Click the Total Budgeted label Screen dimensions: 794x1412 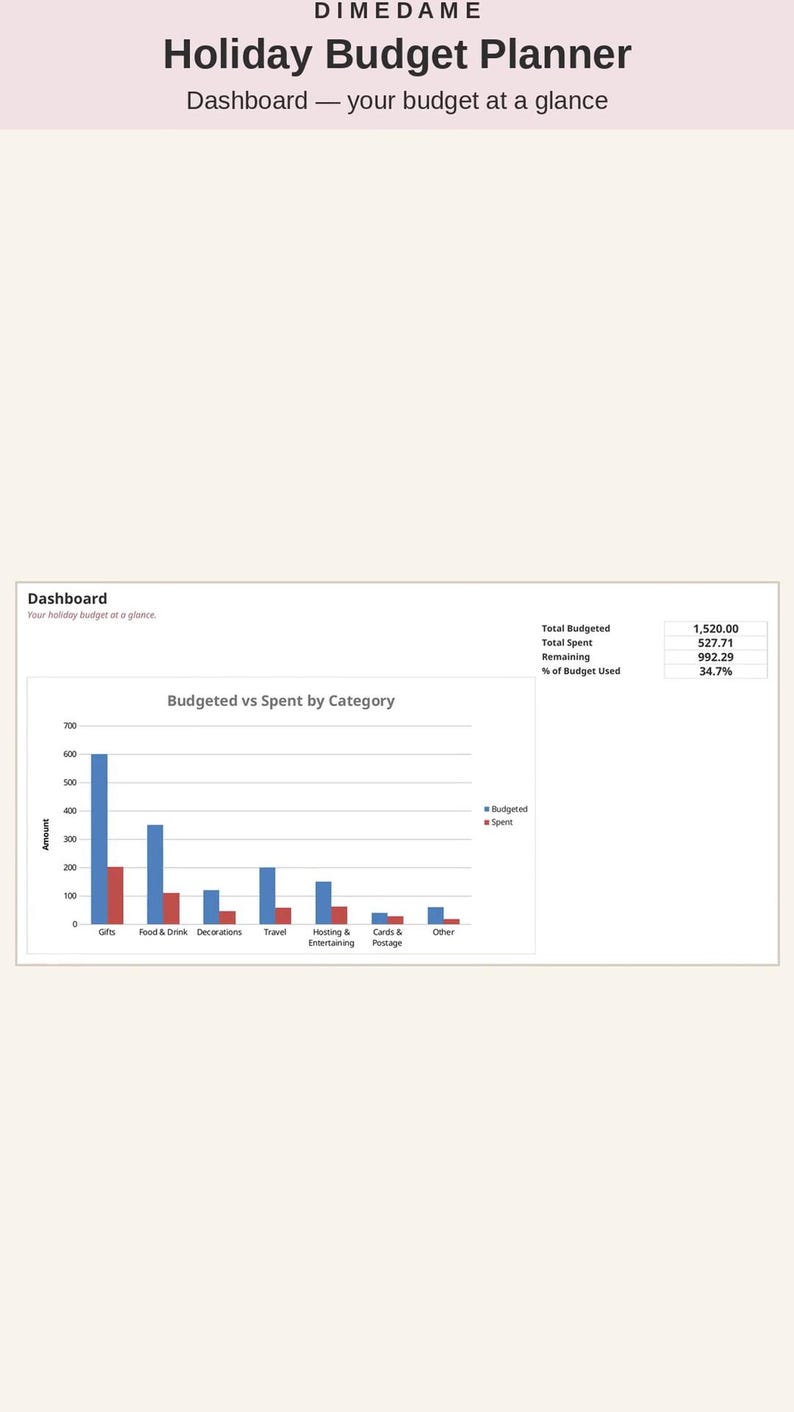pyautogui.click(x=576, y=629)
